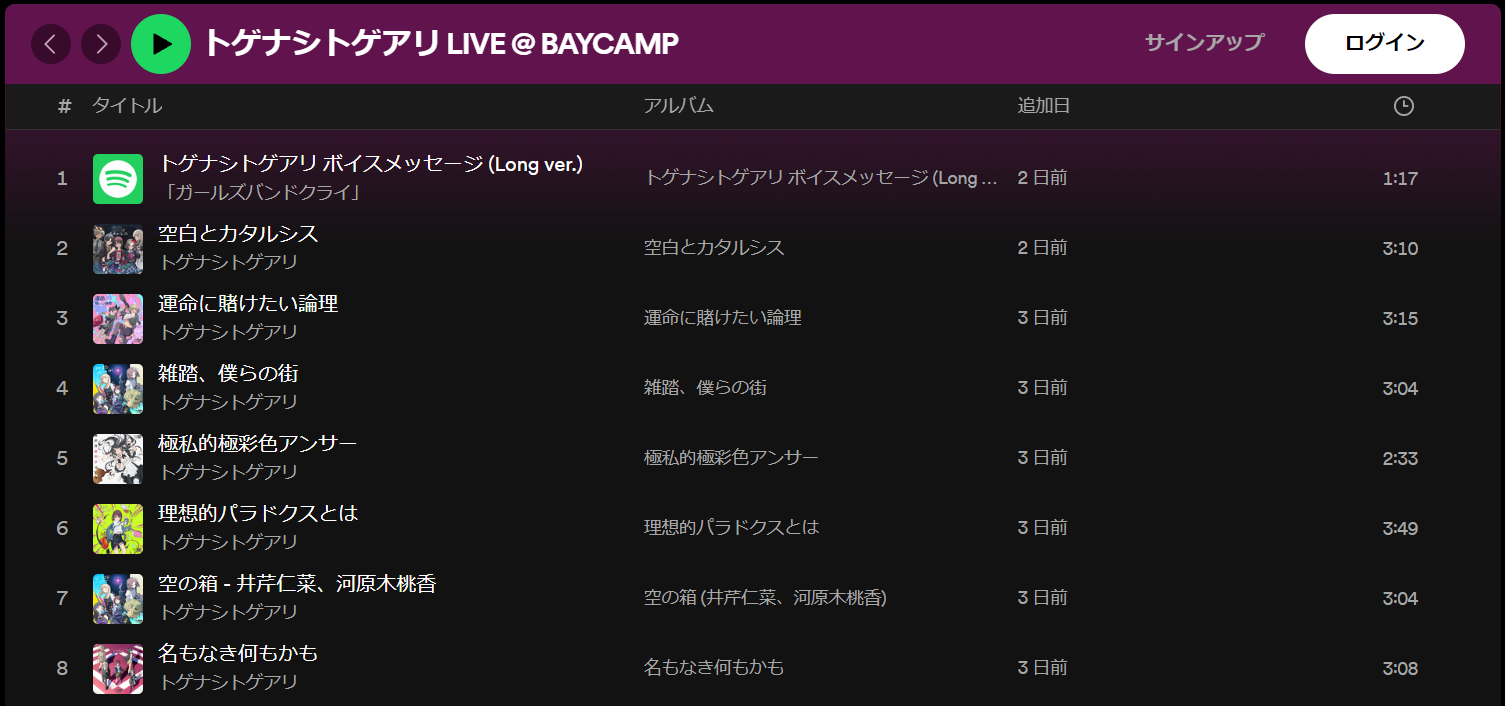Screen dimensions: 1505x706
Task: Go forward with the right arrow button
Action: point(101,44)
